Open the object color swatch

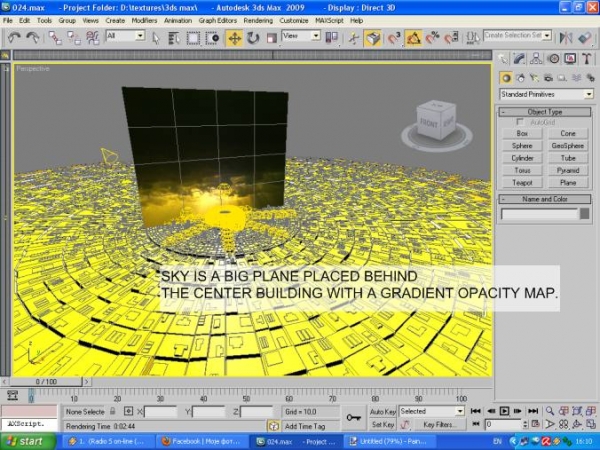585,214
